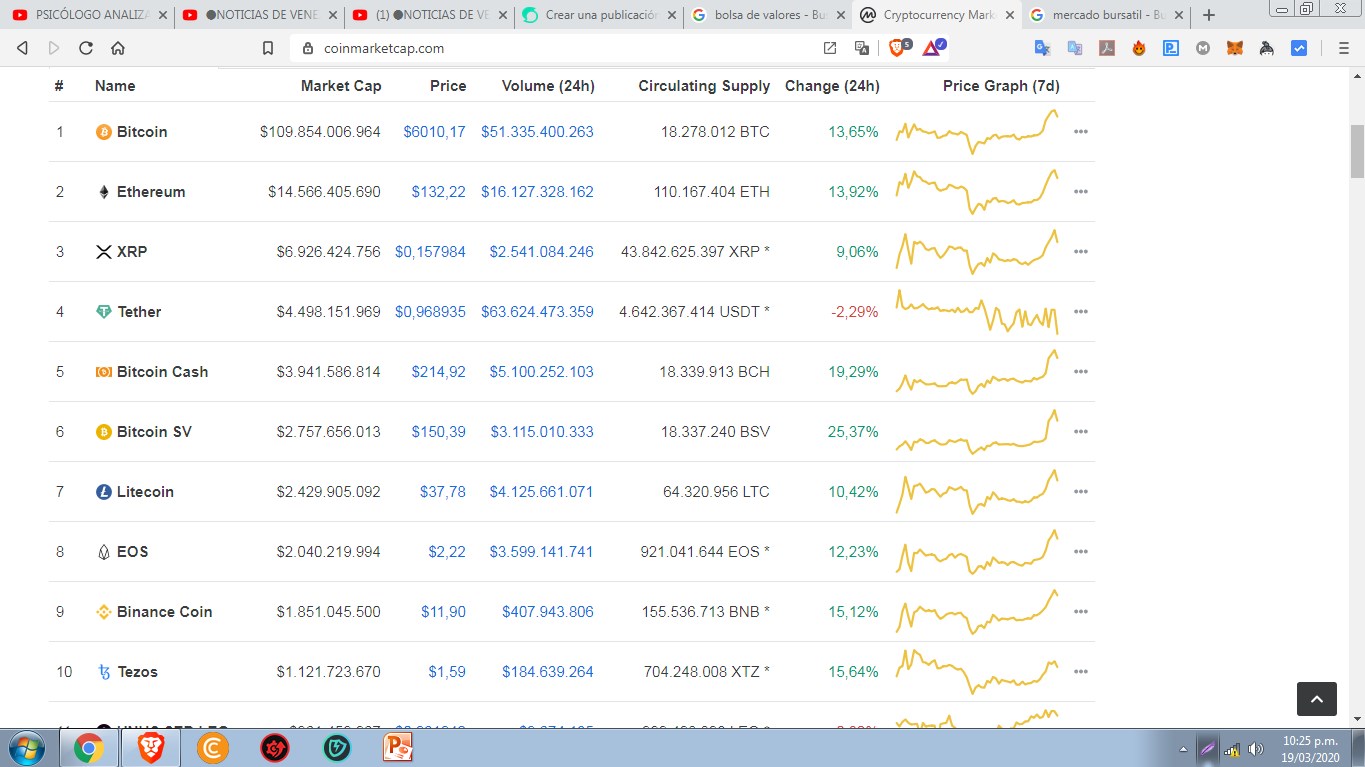Click the translate page icon in the address bar
1365x767 pixels.
coord(861,48)
